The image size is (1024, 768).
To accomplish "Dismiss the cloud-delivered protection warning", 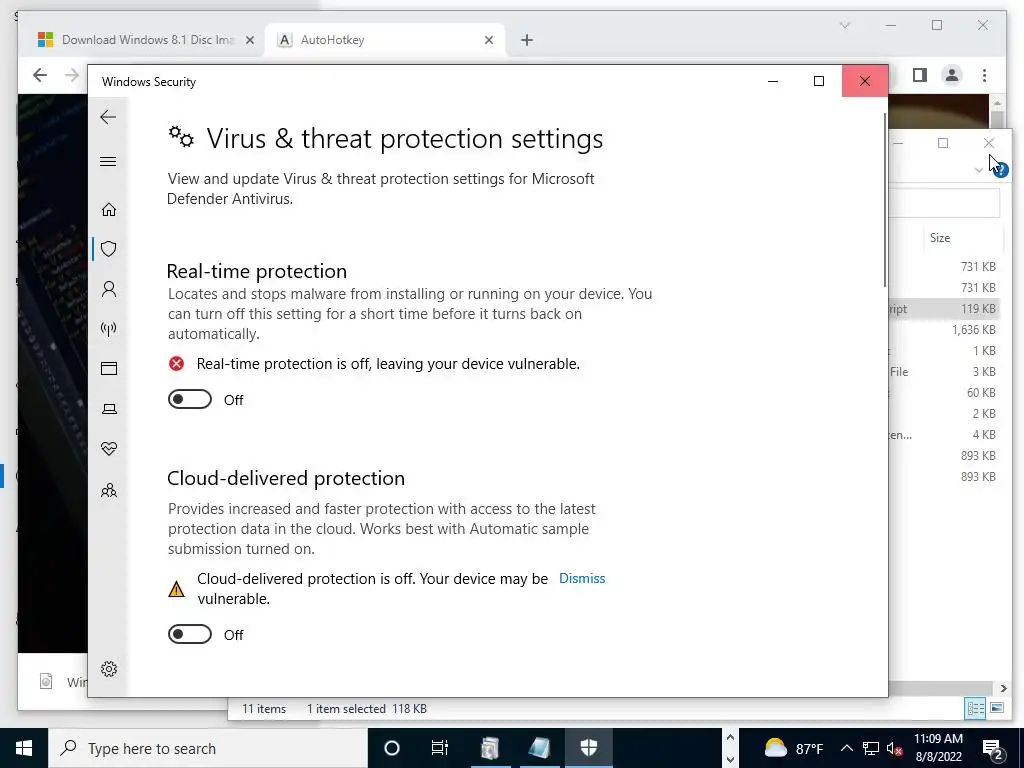I will click(x=582, y=579).
